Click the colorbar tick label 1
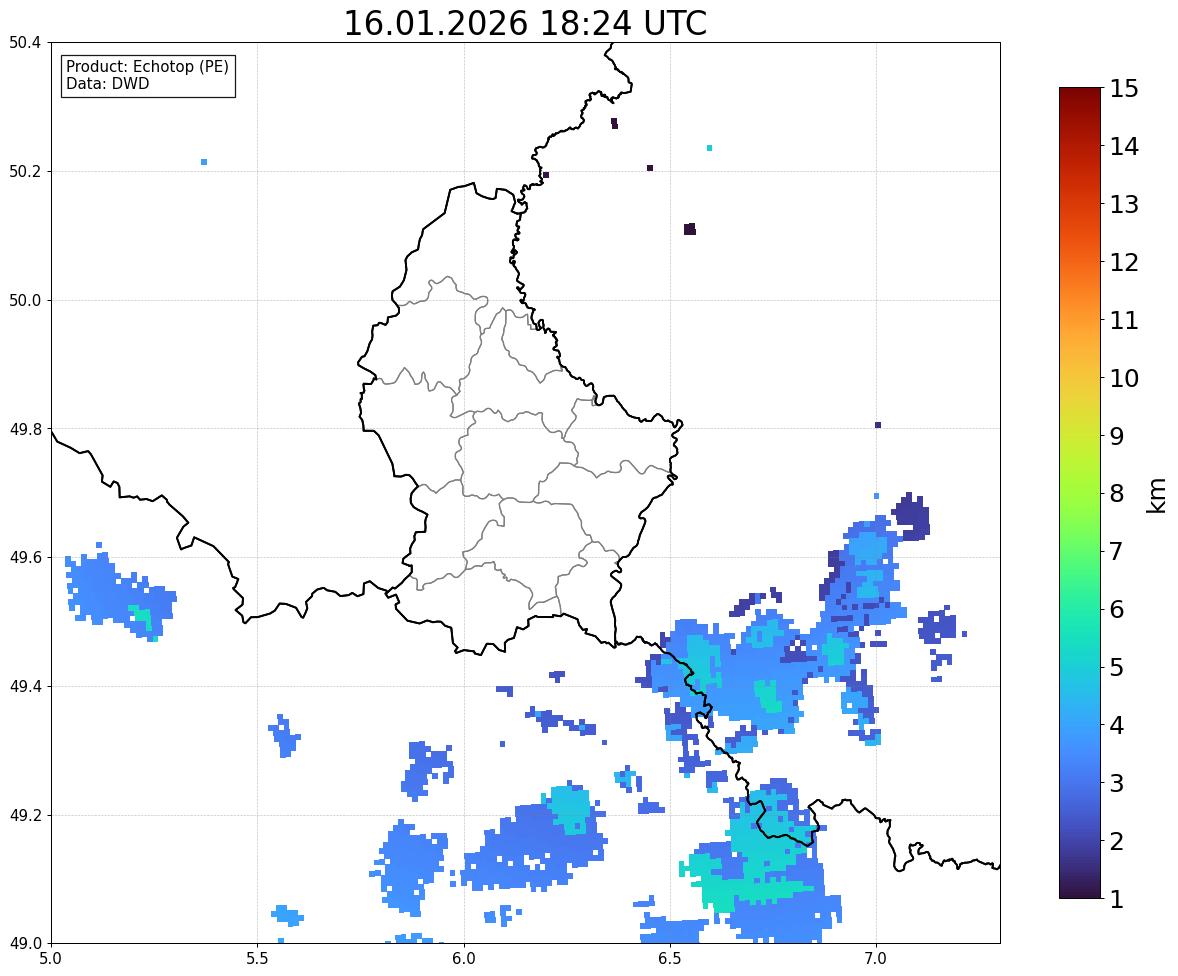The height and width of the screenshot is (976, 1178). tap(1117, 899)
